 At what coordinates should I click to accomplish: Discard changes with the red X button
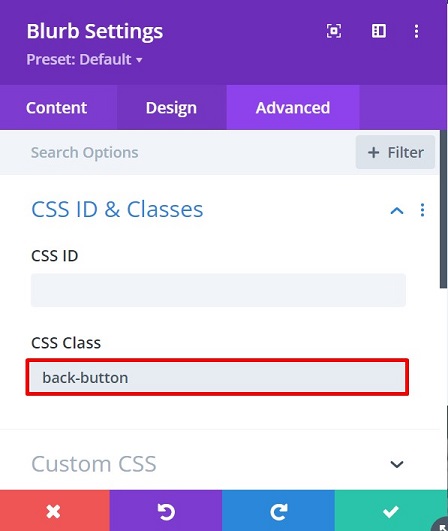[x=55, y=510]
